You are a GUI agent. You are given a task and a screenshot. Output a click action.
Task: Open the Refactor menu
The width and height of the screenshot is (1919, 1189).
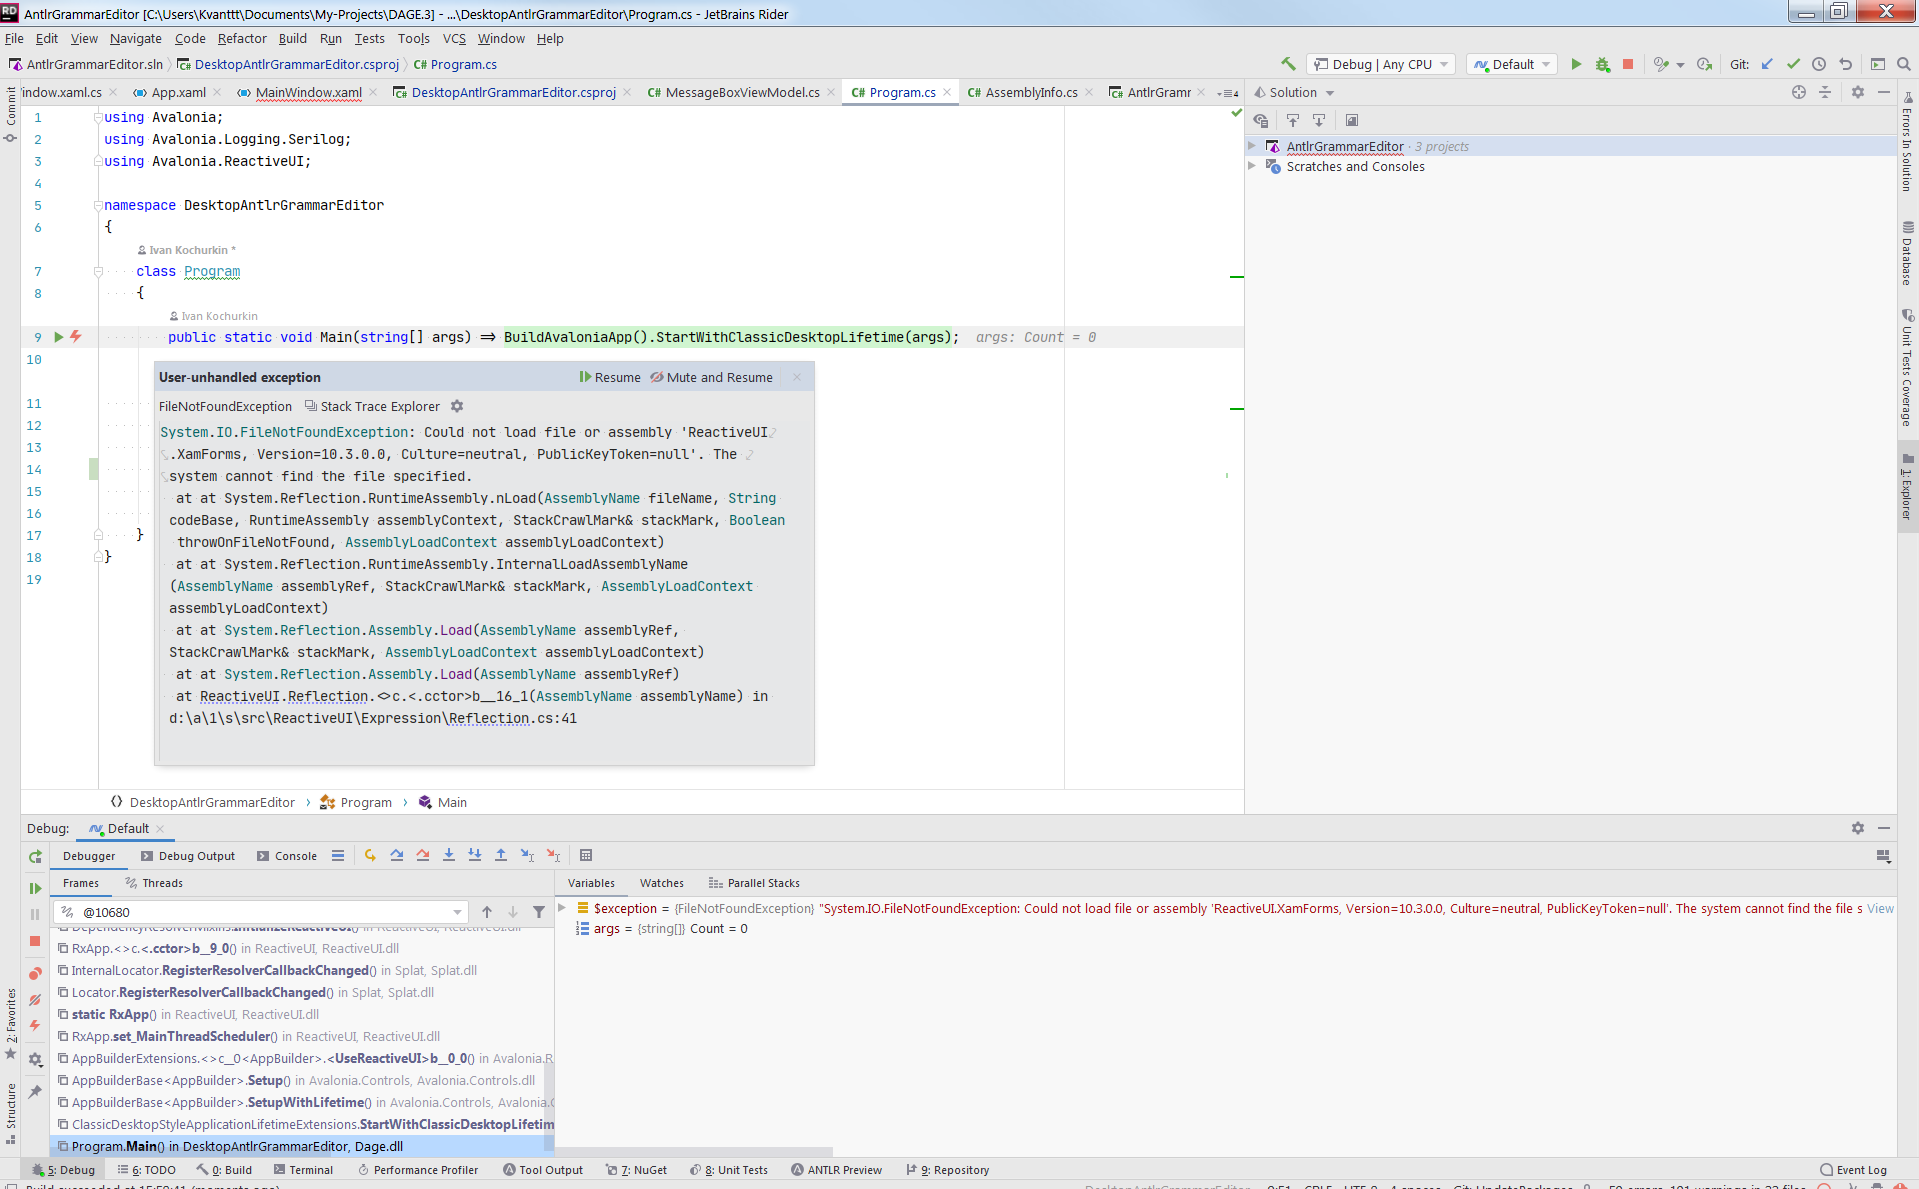point(242,38)
